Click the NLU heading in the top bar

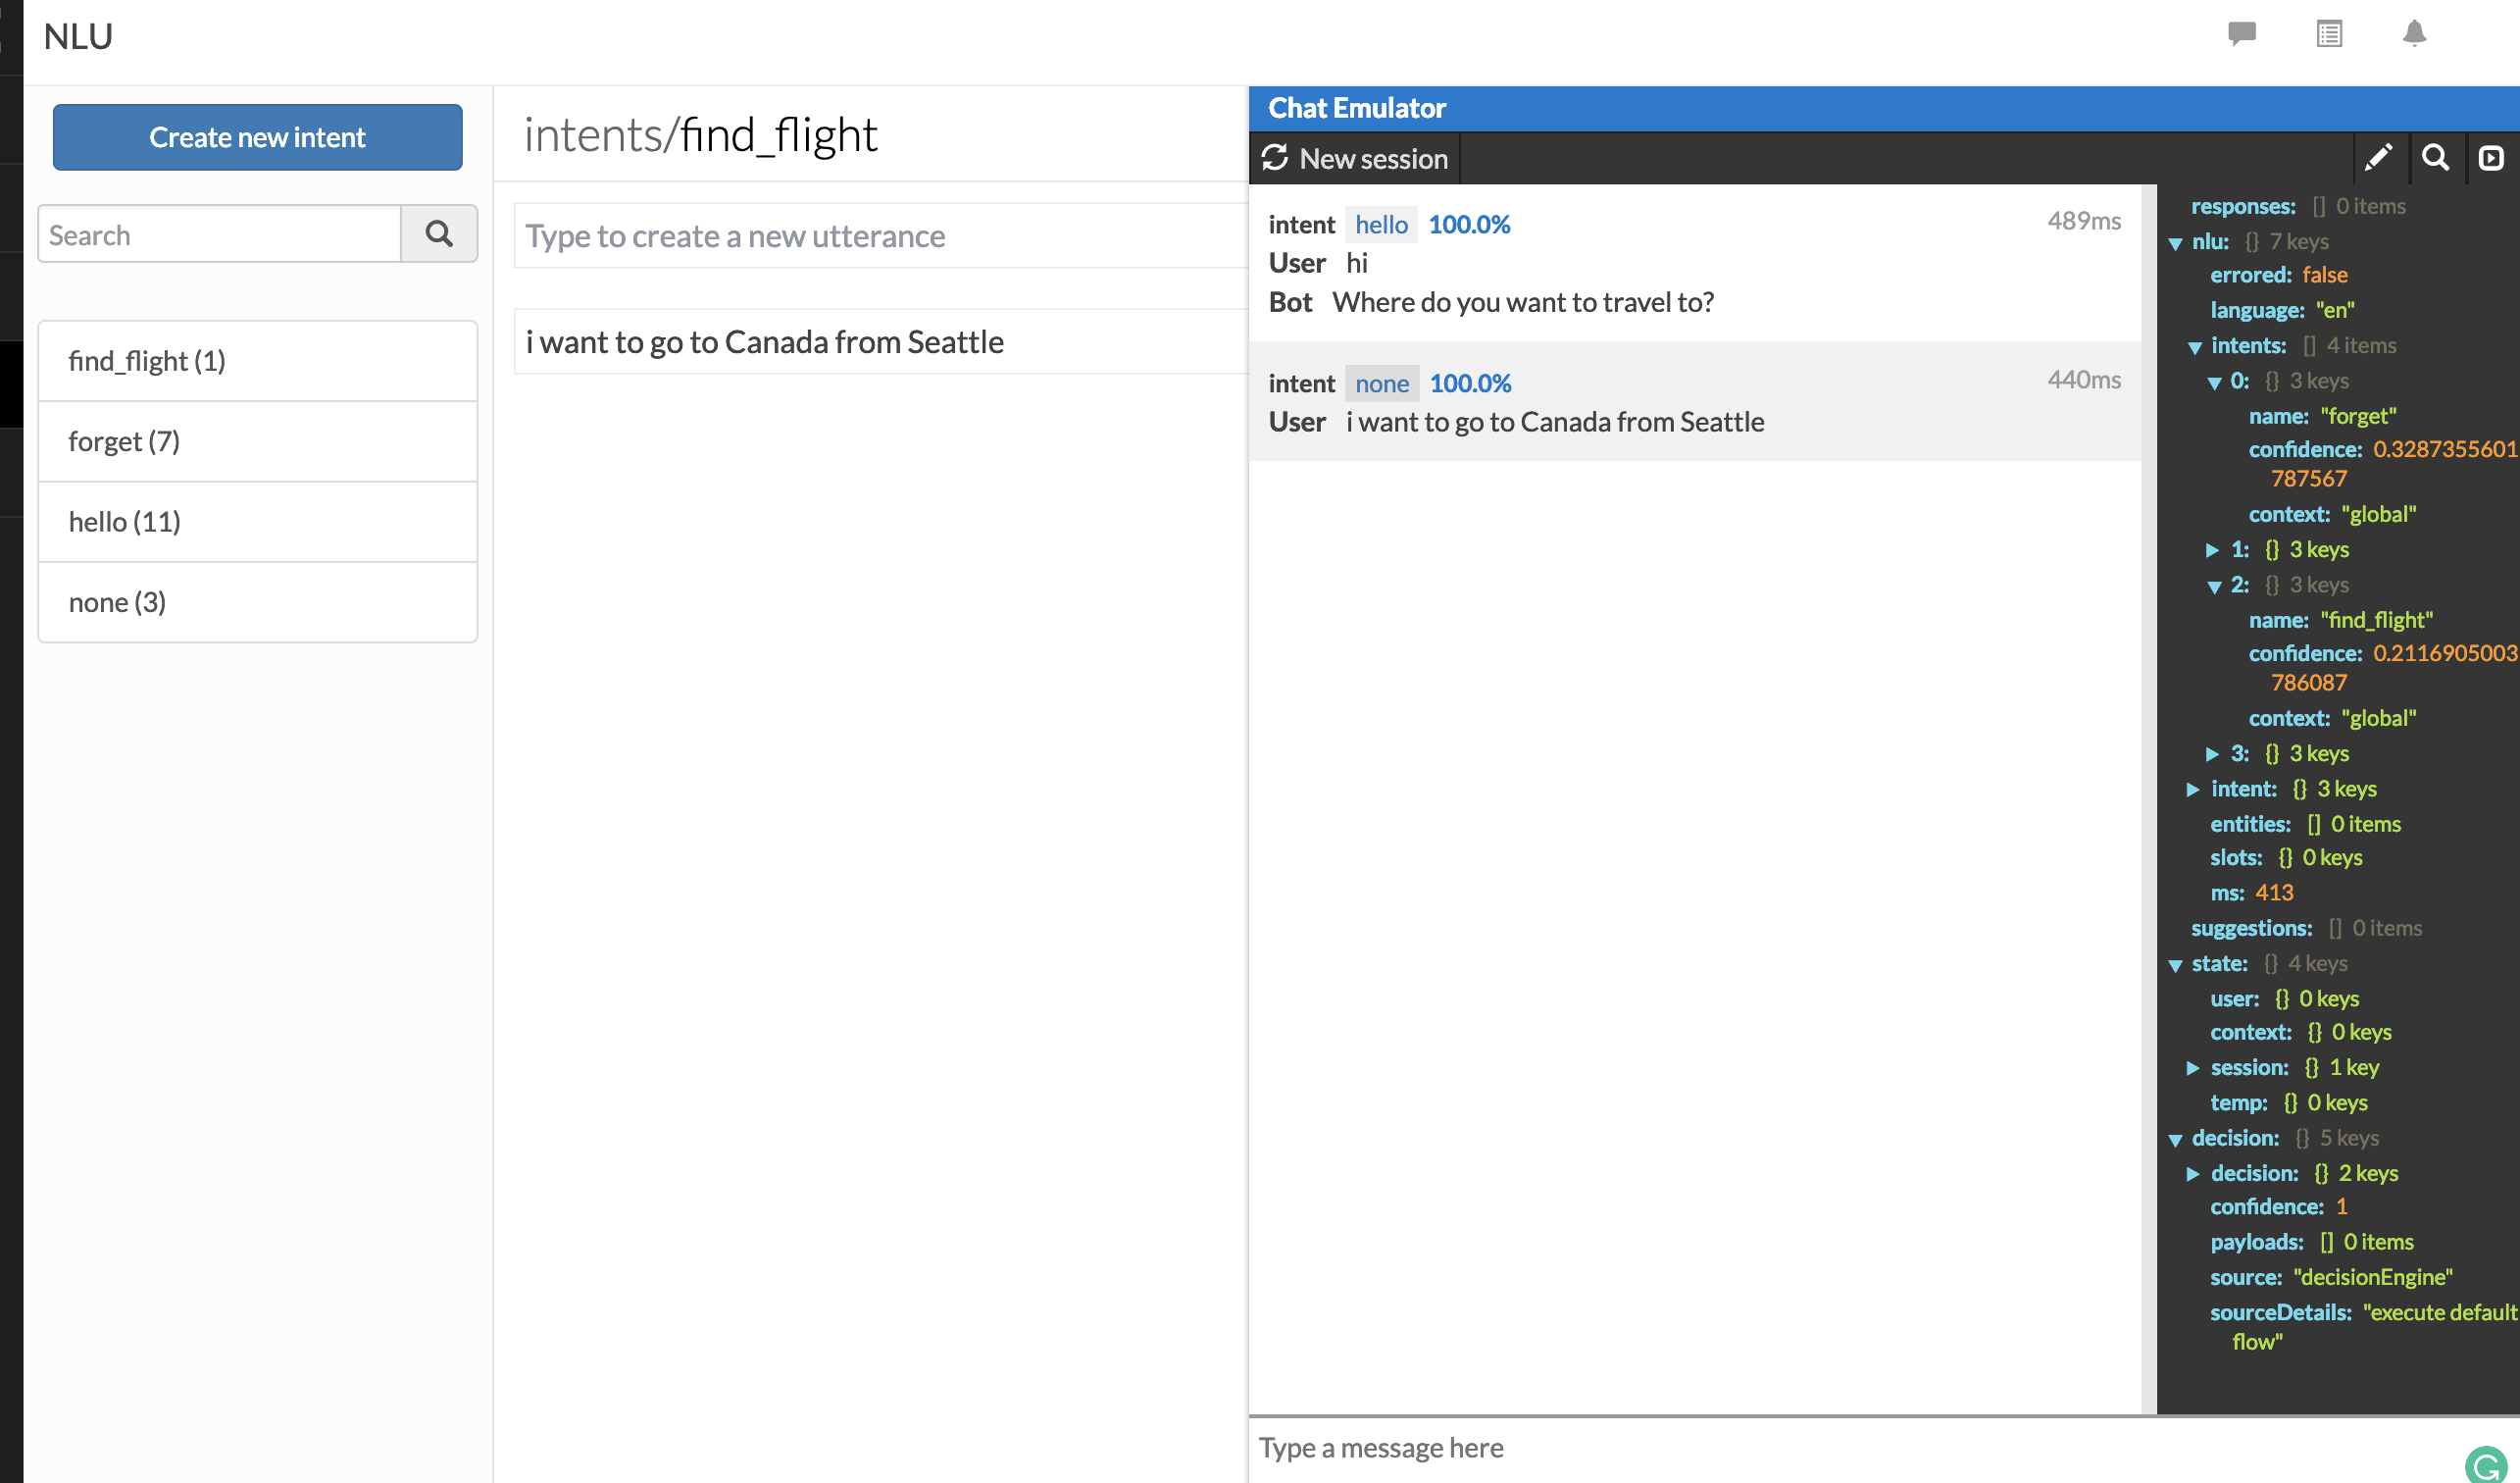[x=78, y=35]
